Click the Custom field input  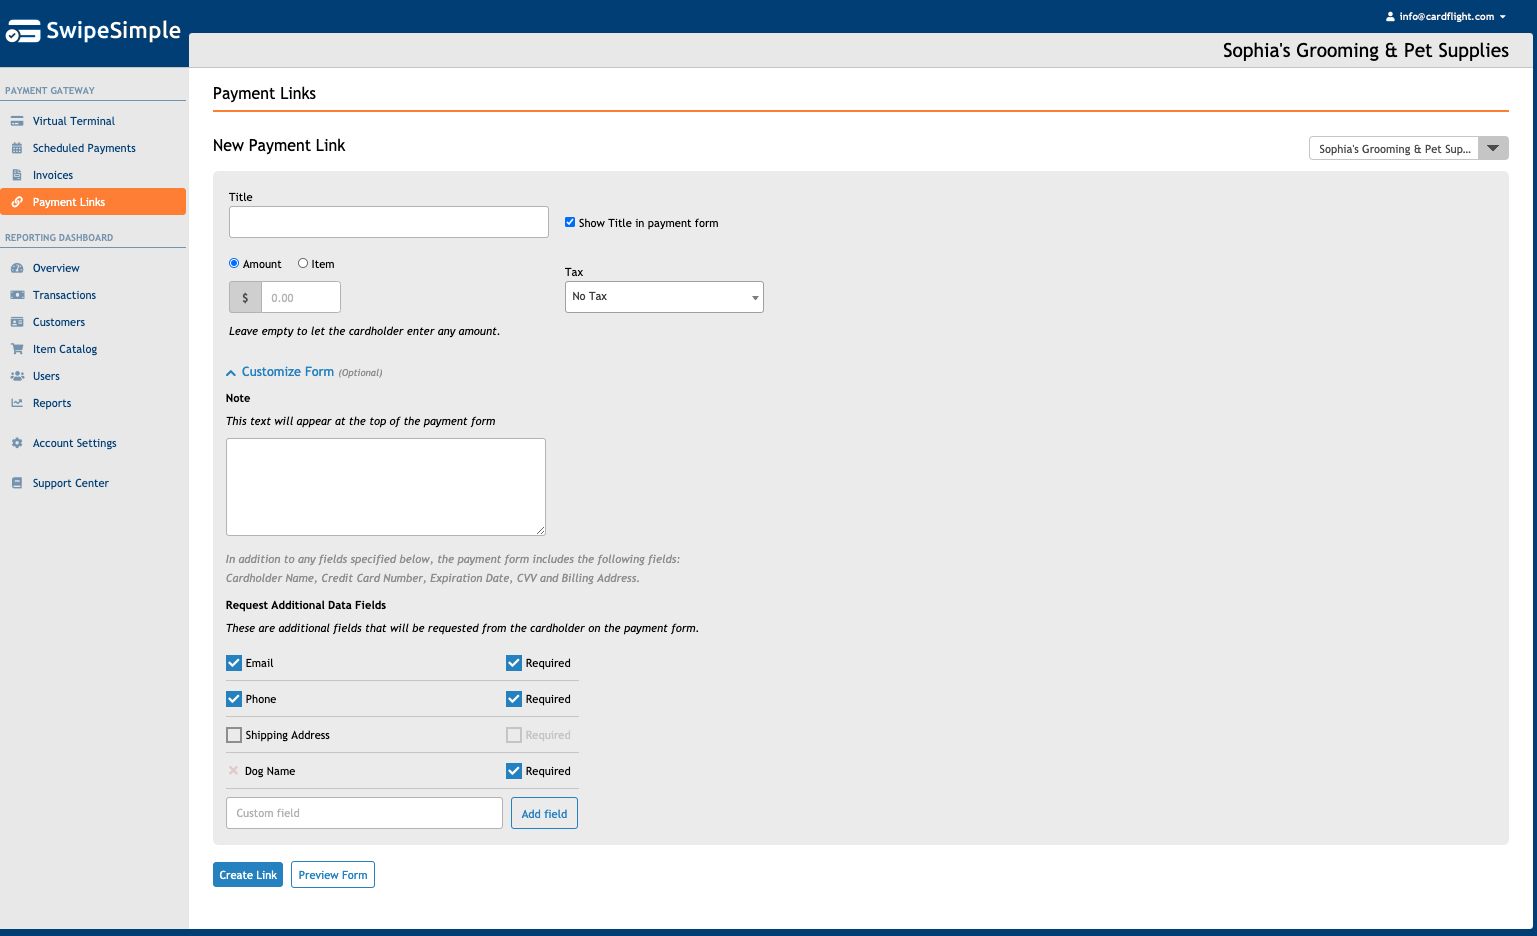(364, 813)
